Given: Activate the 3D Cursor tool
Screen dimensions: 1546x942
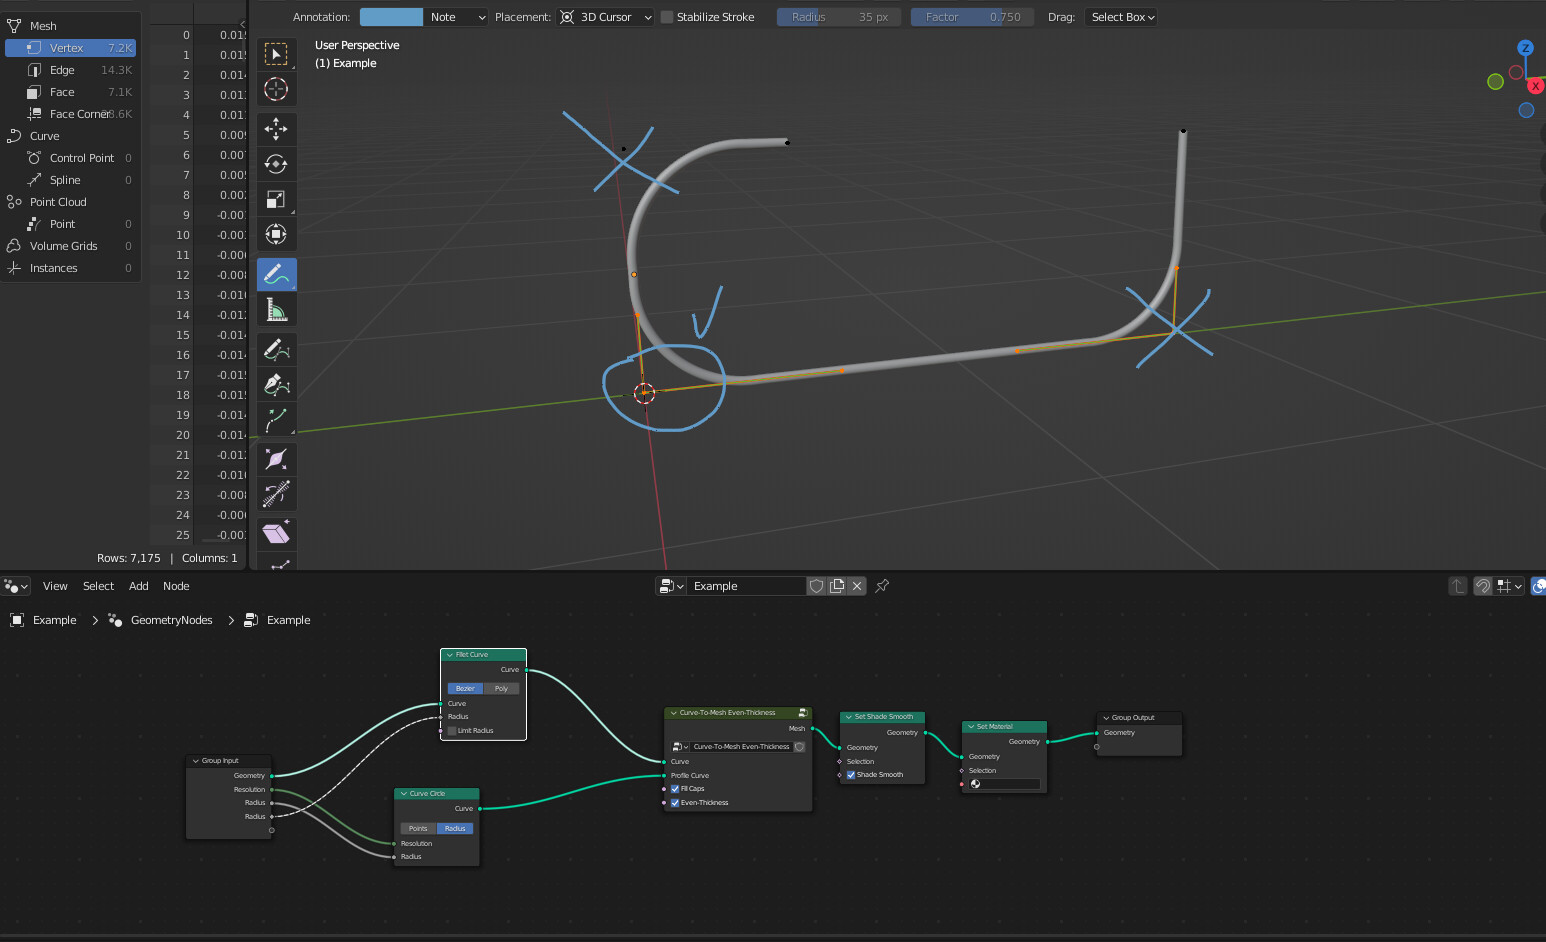Looking at the screenshot, I should coord(276,89).
